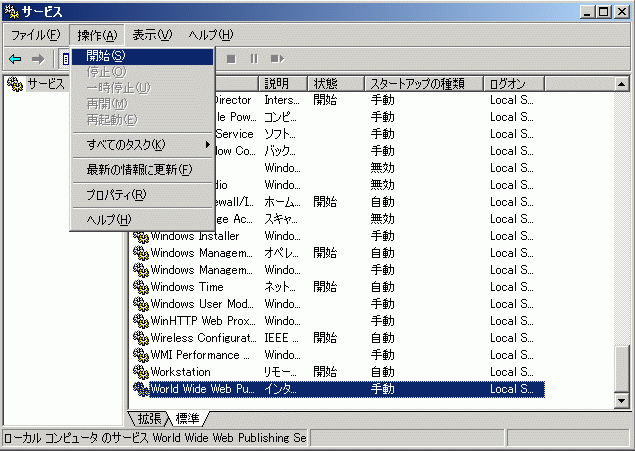The width and height of the screenshot is (635, 451).
Task: Open 表示(V) menu
Action: tap(152, 35)
